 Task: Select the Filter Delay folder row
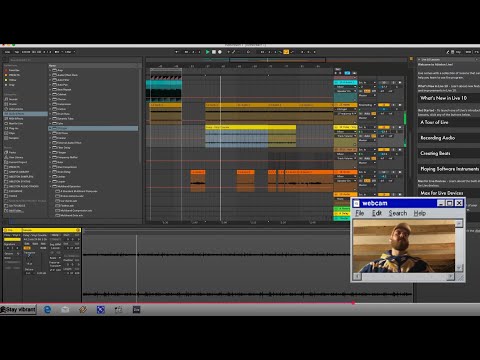[93, 148]
